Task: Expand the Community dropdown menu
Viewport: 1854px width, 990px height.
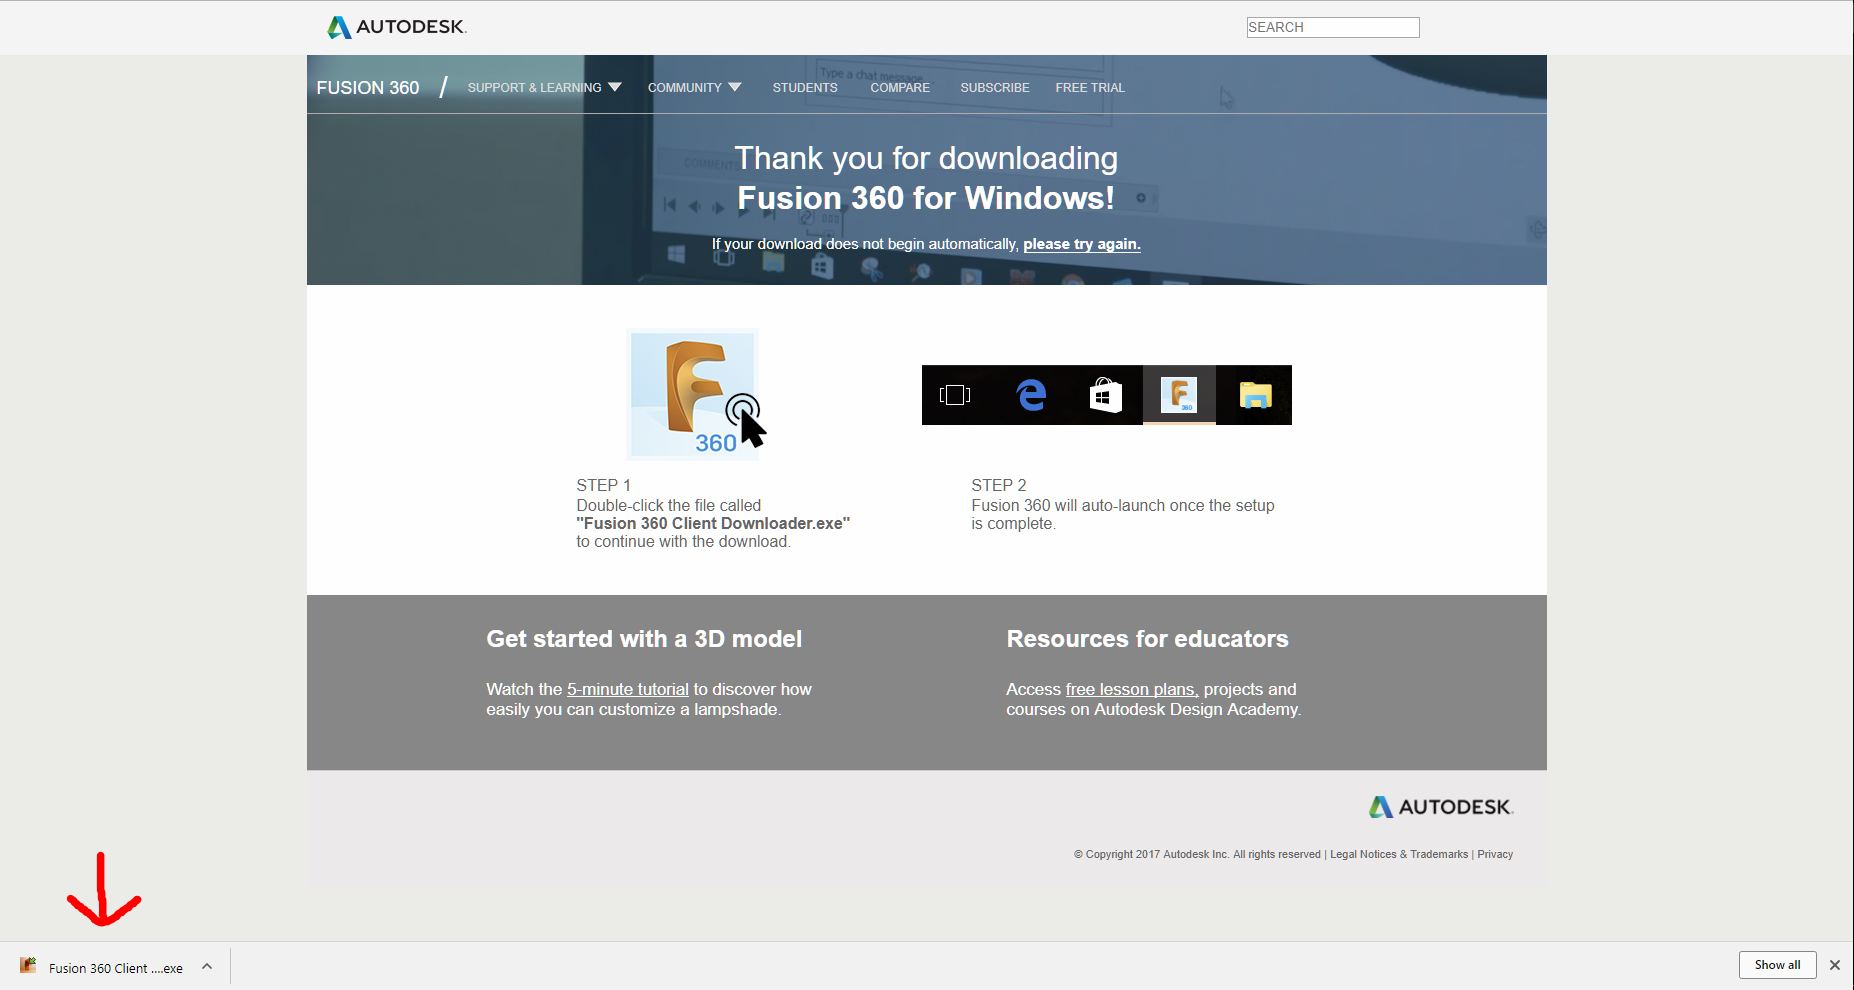Action: point(694,88)
